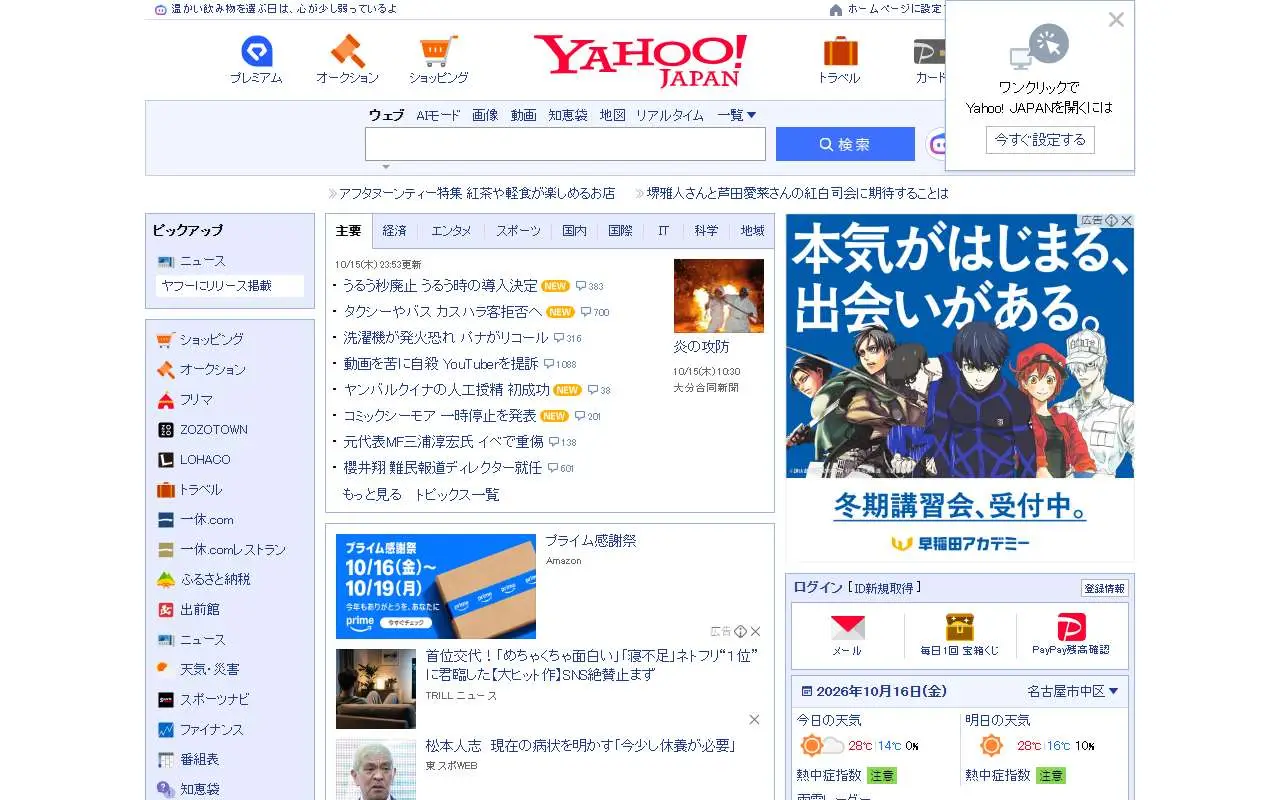Open ファイナンス in the sidebar
This screenshot has height=800, width=1280.
(211, 730)
